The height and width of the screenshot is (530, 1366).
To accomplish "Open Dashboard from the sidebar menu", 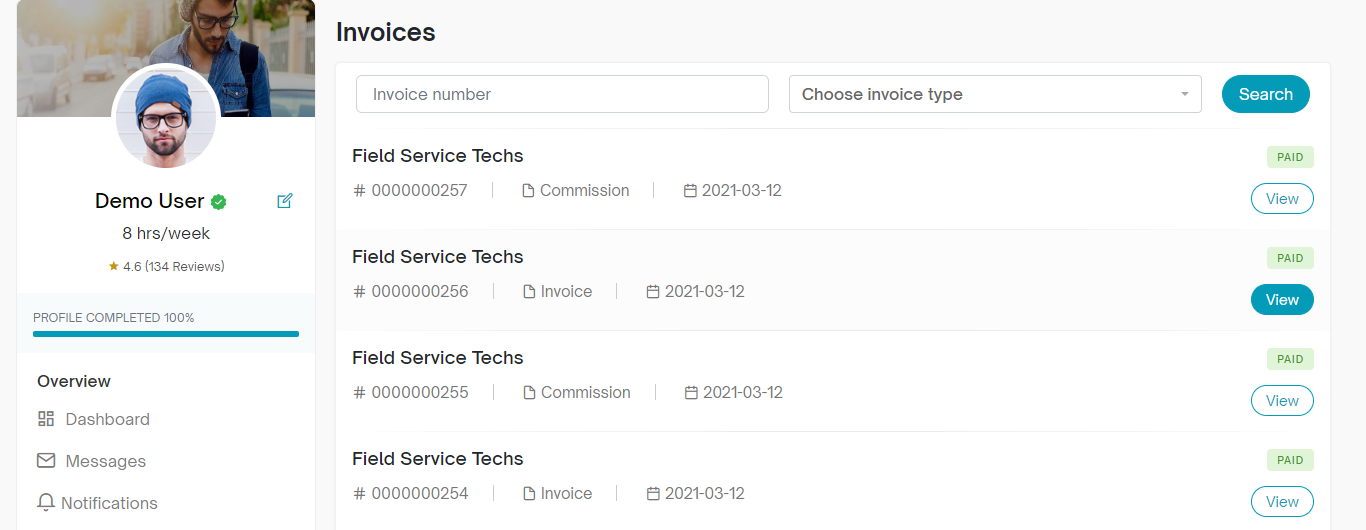I will coord(107,419).
